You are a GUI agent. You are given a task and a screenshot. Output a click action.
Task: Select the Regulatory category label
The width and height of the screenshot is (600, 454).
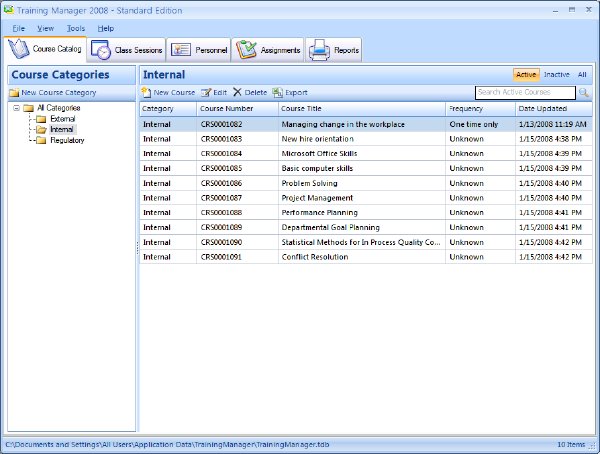pyautogui.click(x=67, y=140)
